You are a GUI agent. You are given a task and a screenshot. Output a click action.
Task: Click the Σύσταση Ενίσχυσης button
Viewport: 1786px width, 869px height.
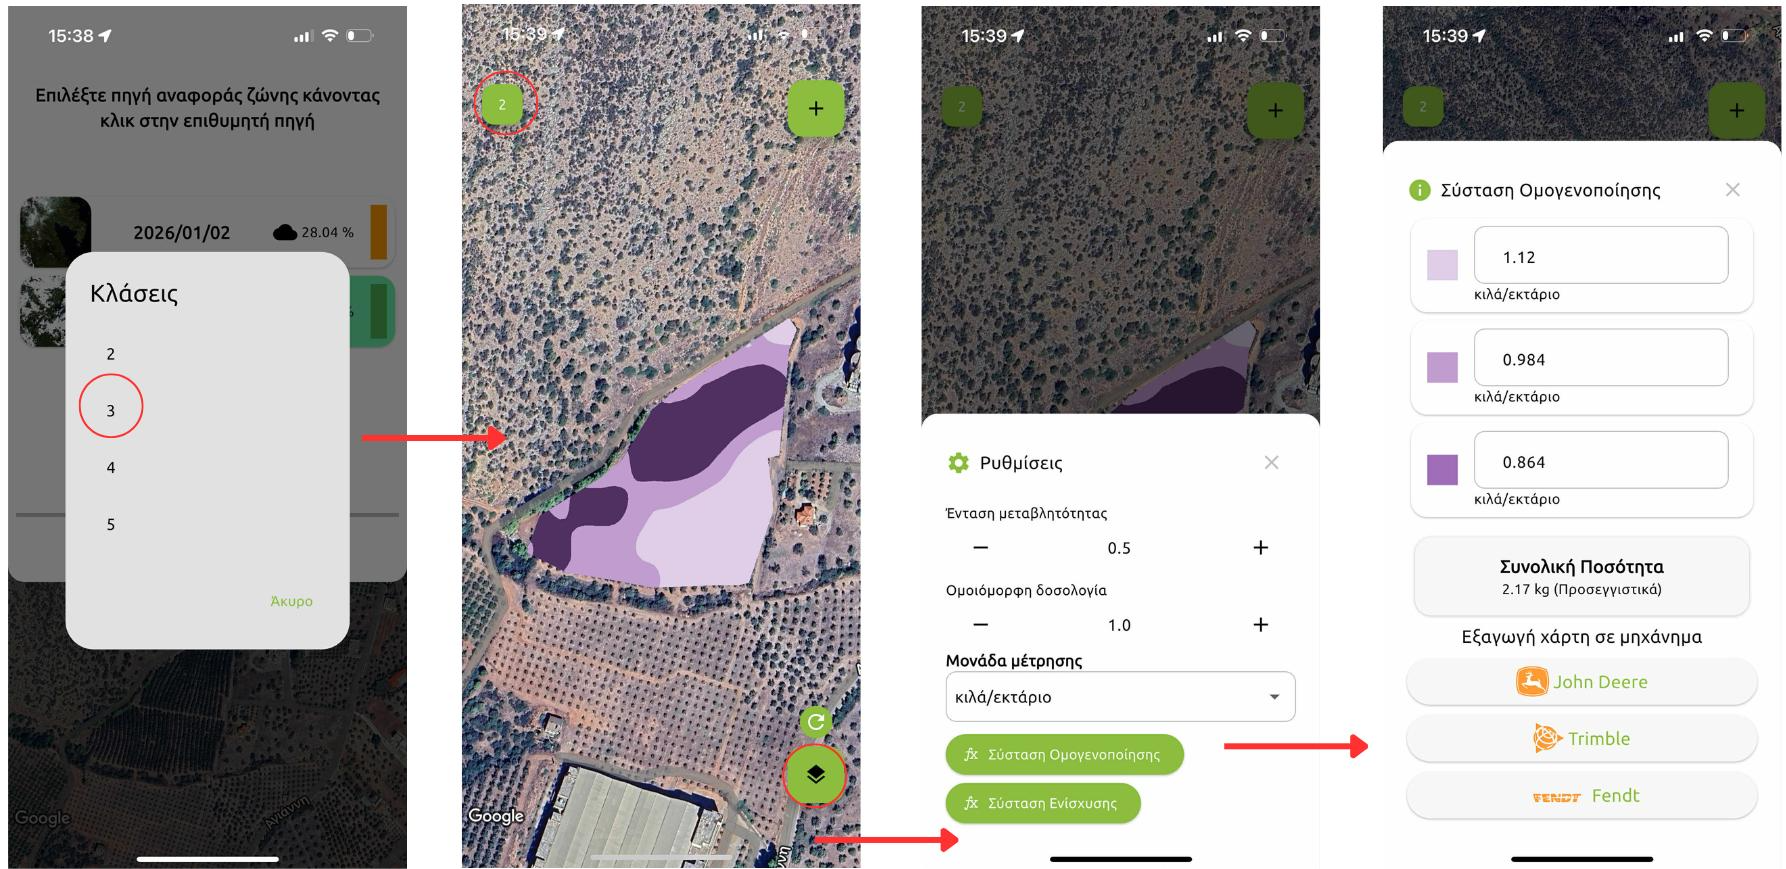[1043, 803]
